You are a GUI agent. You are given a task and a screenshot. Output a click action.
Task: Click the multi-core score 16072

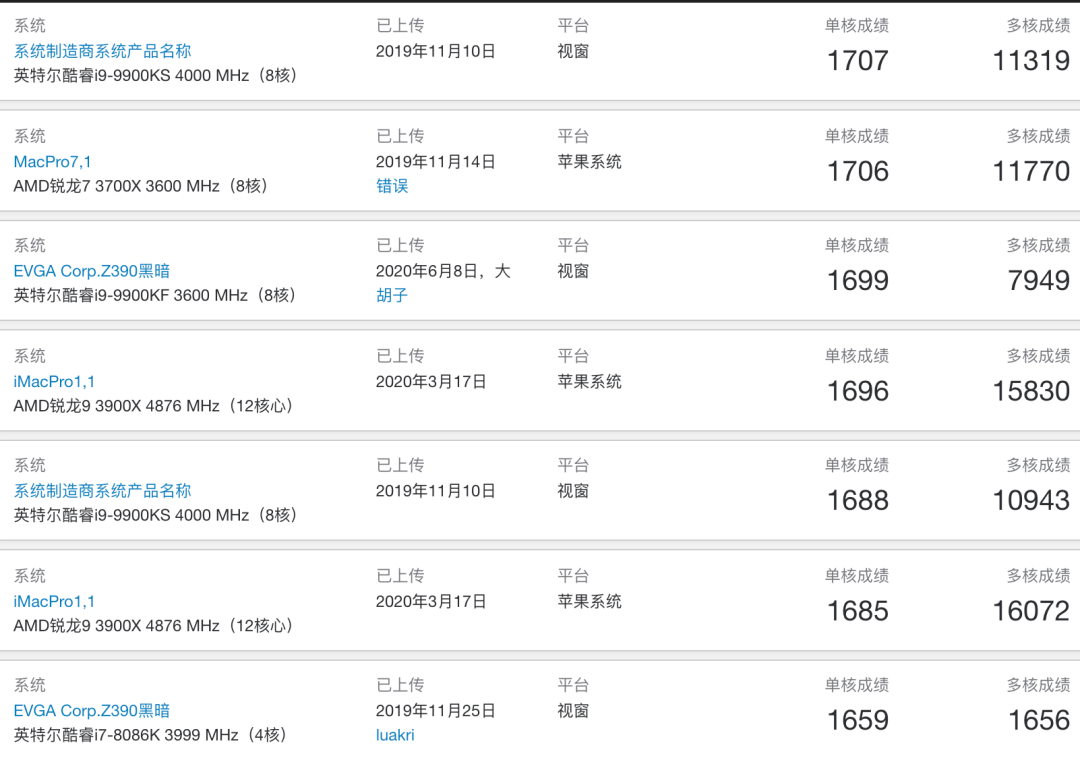tap(1031, 611)
